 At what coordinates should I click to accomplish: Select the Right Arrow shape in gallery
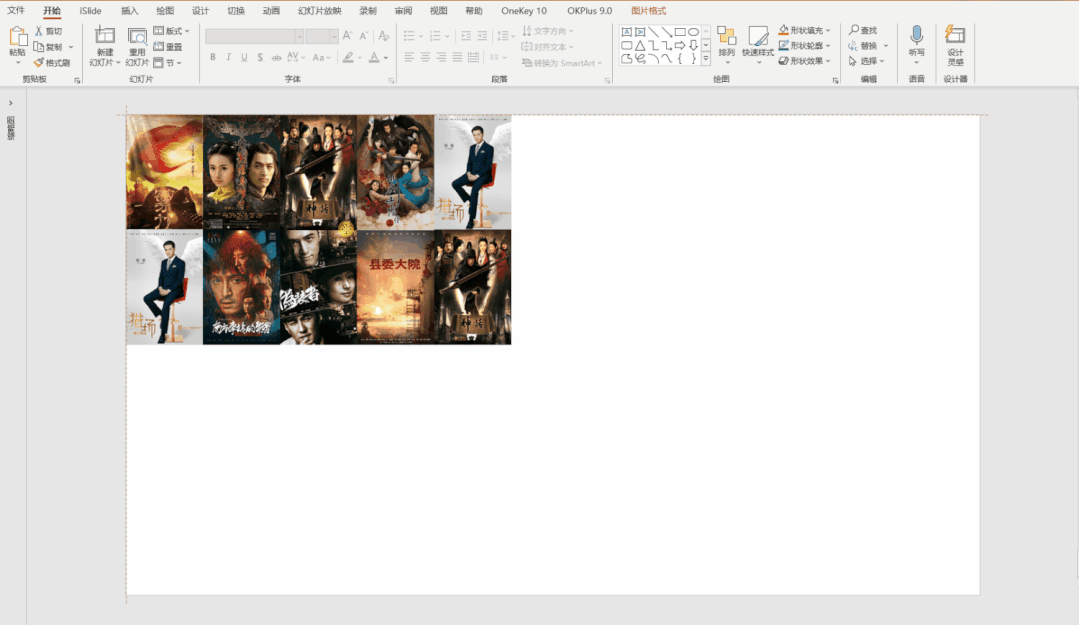tap(680, 45)
